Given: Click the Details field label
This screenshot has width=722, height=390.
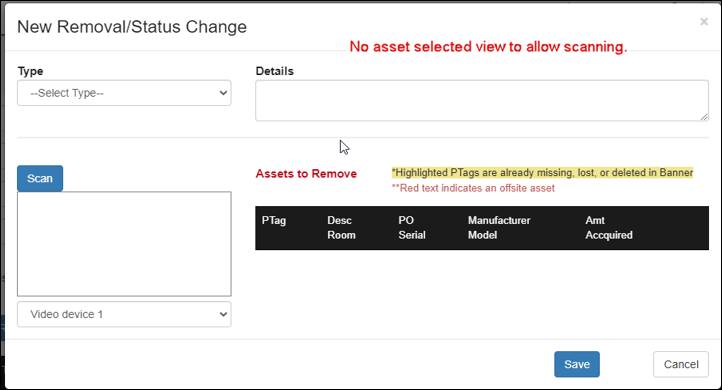Looking at the screenshot, I should point(274,71).
